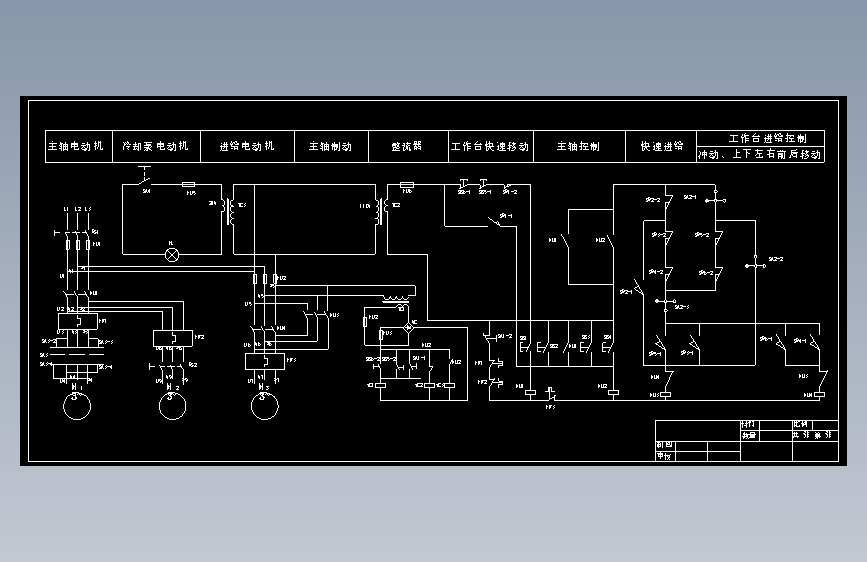The width and height of the screenshot is (867, 562).
Task: Pick the M1 spindle motor circle symbol
Action: 77,406
